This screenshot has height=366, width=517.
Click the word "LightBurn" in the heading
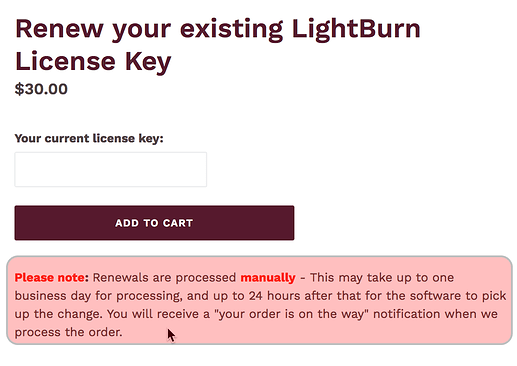point(356,29)
